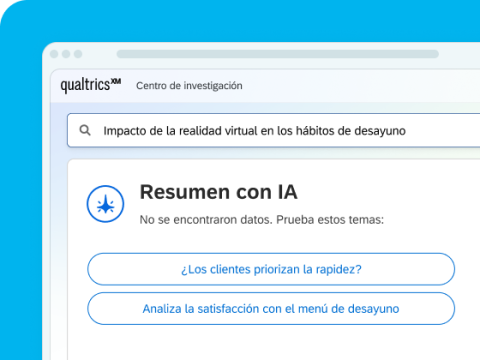
Task: Click 'No se encontraron datos. Prueba estos temas:' text
Action: [x=262, y=220]
